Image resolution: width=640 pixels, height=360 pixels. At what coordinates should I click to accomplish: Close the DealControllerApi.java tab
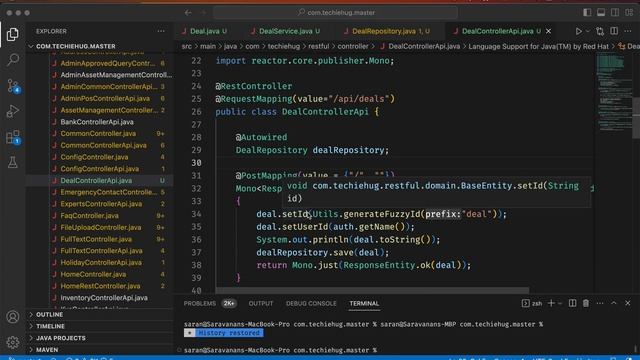[x=549, y=31]
